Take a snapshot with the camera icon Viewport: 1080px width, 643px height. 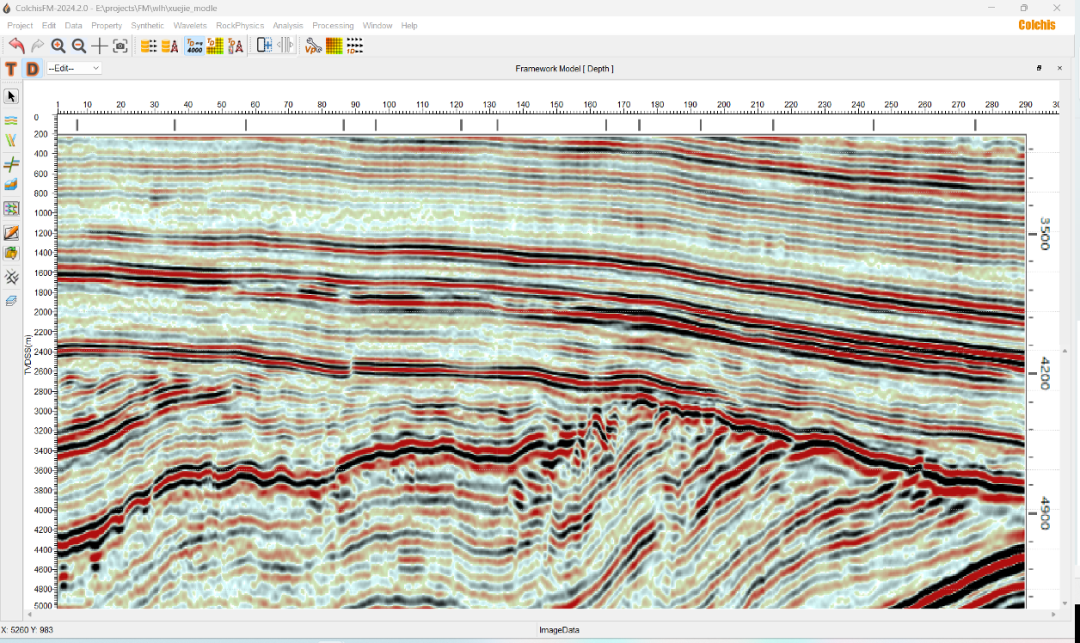coord(120,45)
